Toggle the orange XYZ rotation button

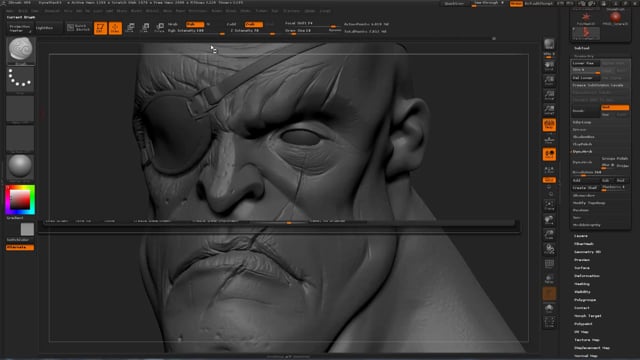549,180
